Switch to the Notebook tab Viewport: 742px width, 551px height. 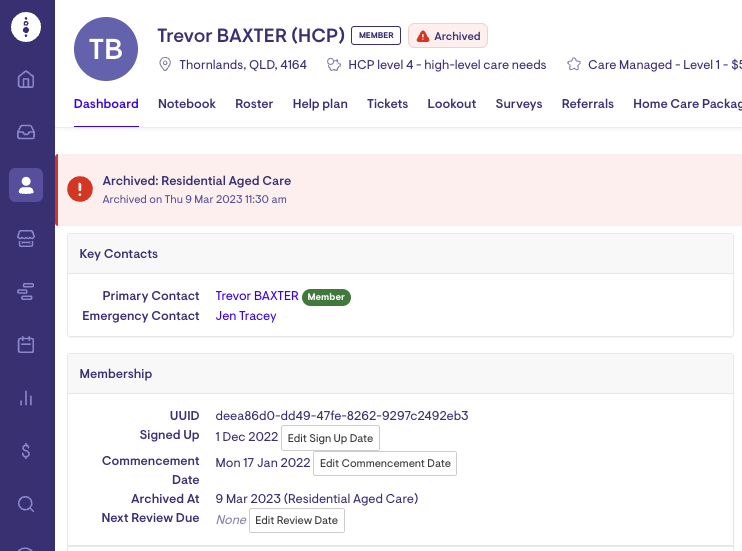186,104
